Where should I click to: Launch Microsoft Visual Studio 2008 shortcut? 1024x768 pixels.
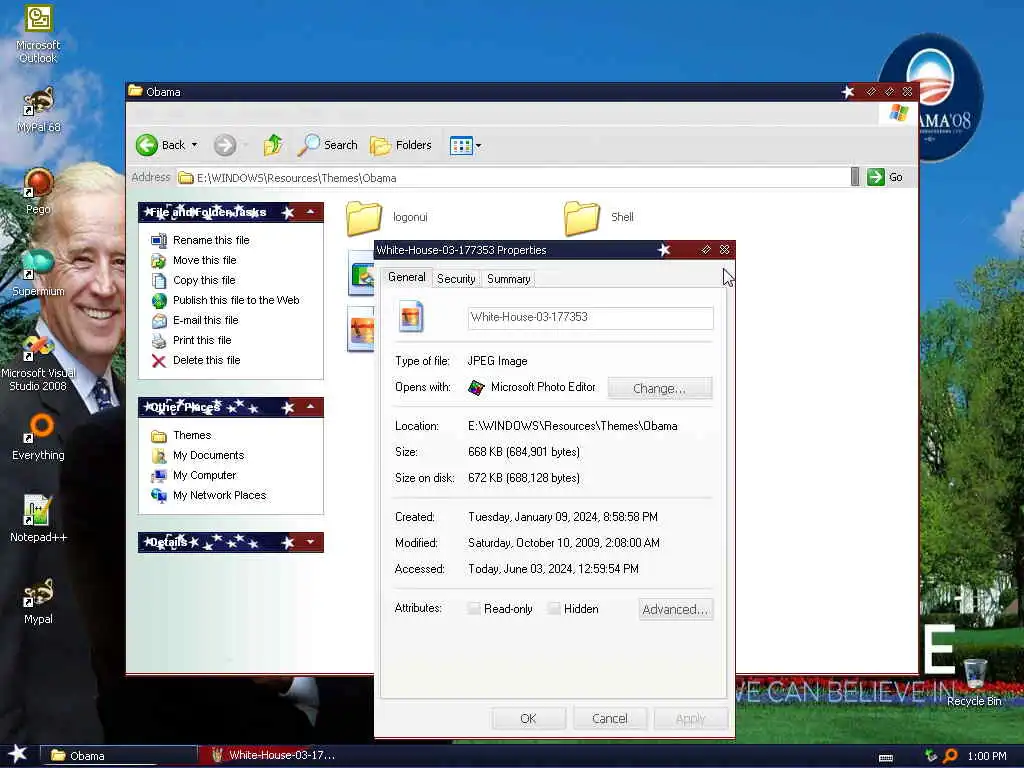tap(38, 362)
